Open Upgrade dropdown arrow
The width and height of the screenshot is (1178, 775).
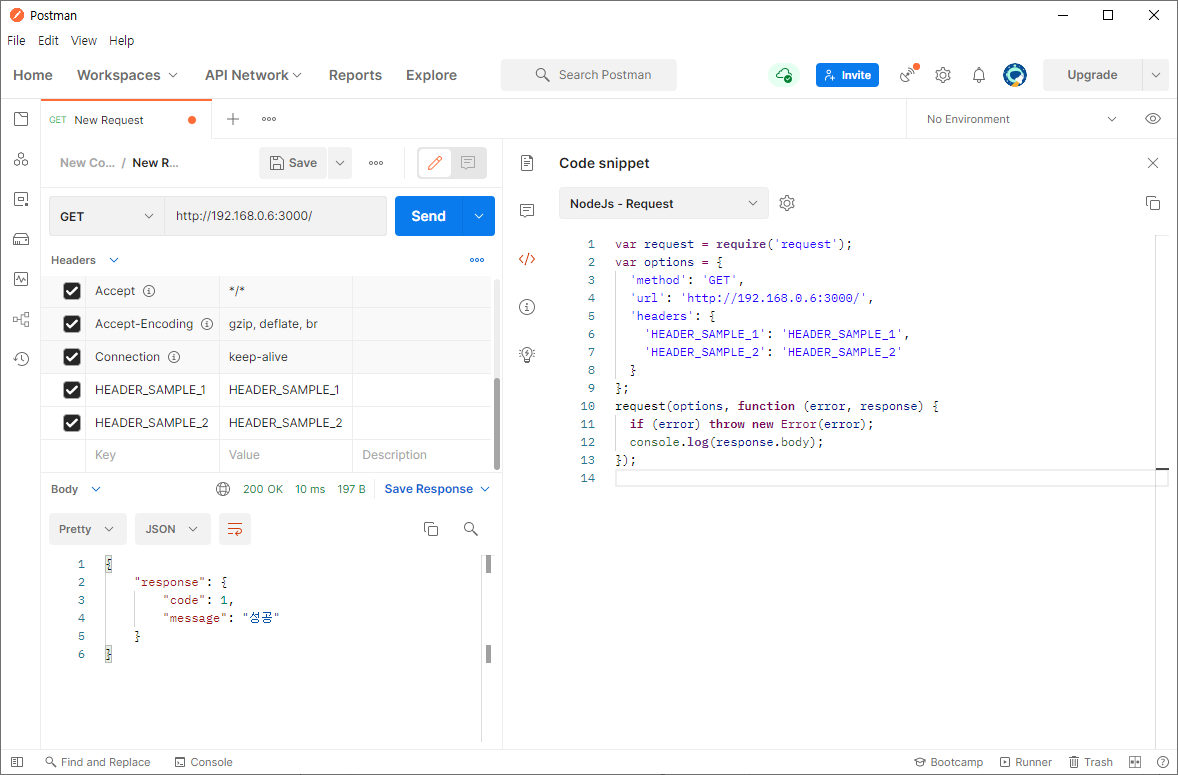click(x=1155, y=75)
